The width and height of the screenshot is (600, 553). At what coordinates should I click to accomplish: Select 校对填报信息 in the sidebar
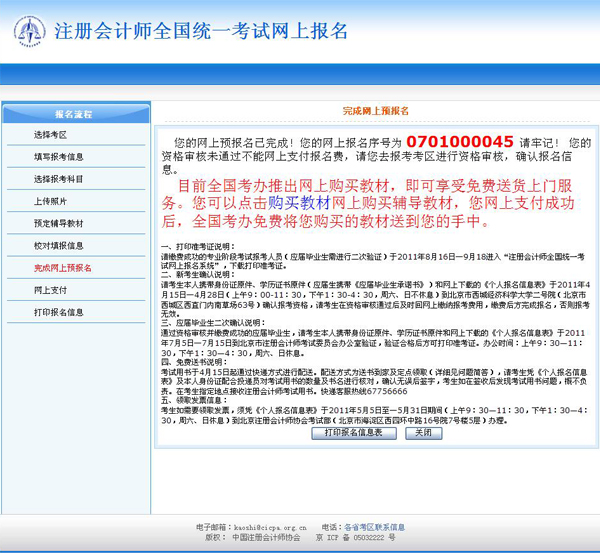tap(59, 246)
